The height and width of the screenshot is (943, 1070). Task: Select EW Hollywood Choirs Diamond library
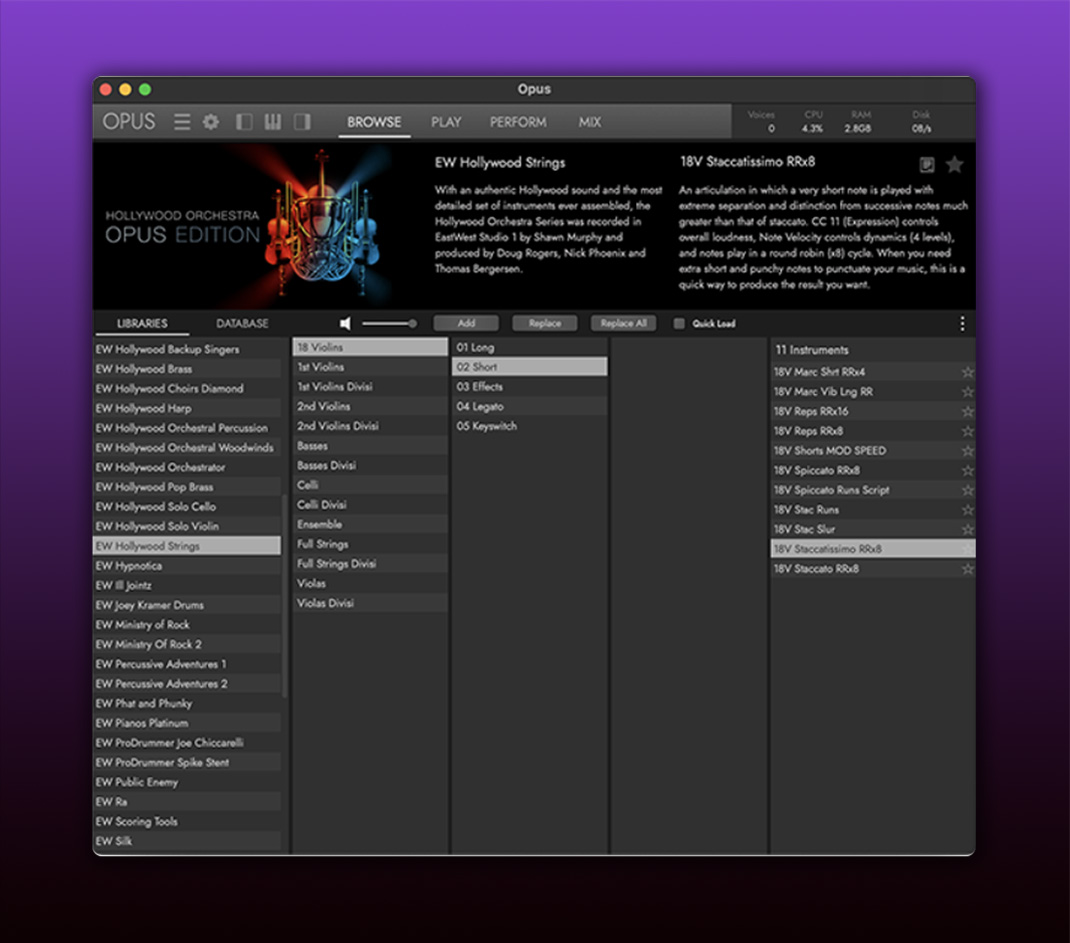(x=187, y=389)
